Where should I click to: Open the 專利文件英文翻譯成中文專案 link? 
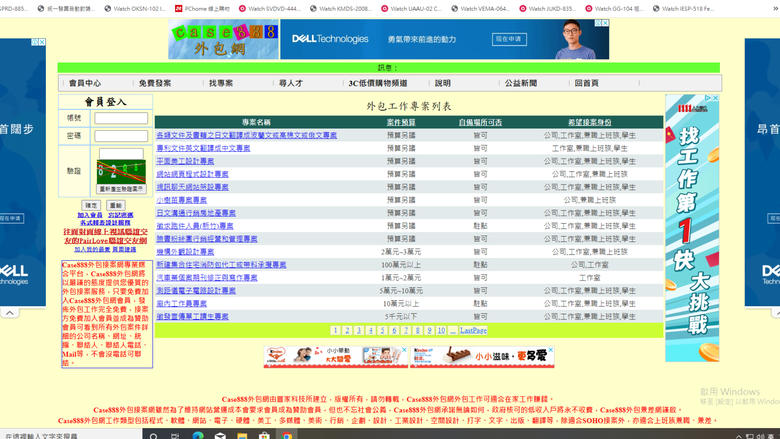tap(203, 148)
